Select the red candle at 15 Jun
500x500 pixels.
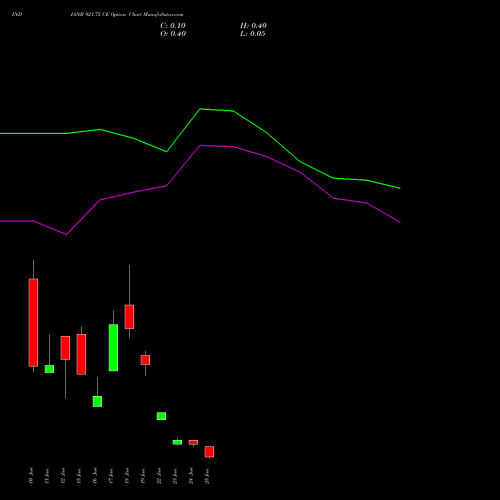[81, 354]
